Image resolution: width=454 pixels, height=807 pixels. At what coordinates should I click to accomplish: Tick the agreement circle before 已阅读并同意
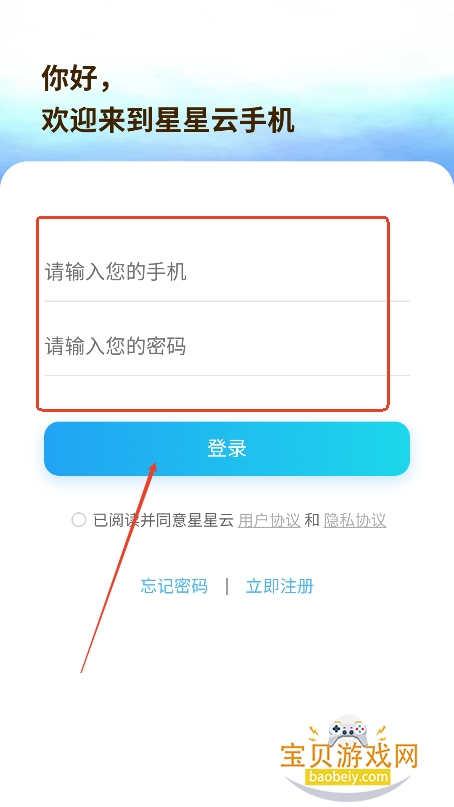[78, 520]
